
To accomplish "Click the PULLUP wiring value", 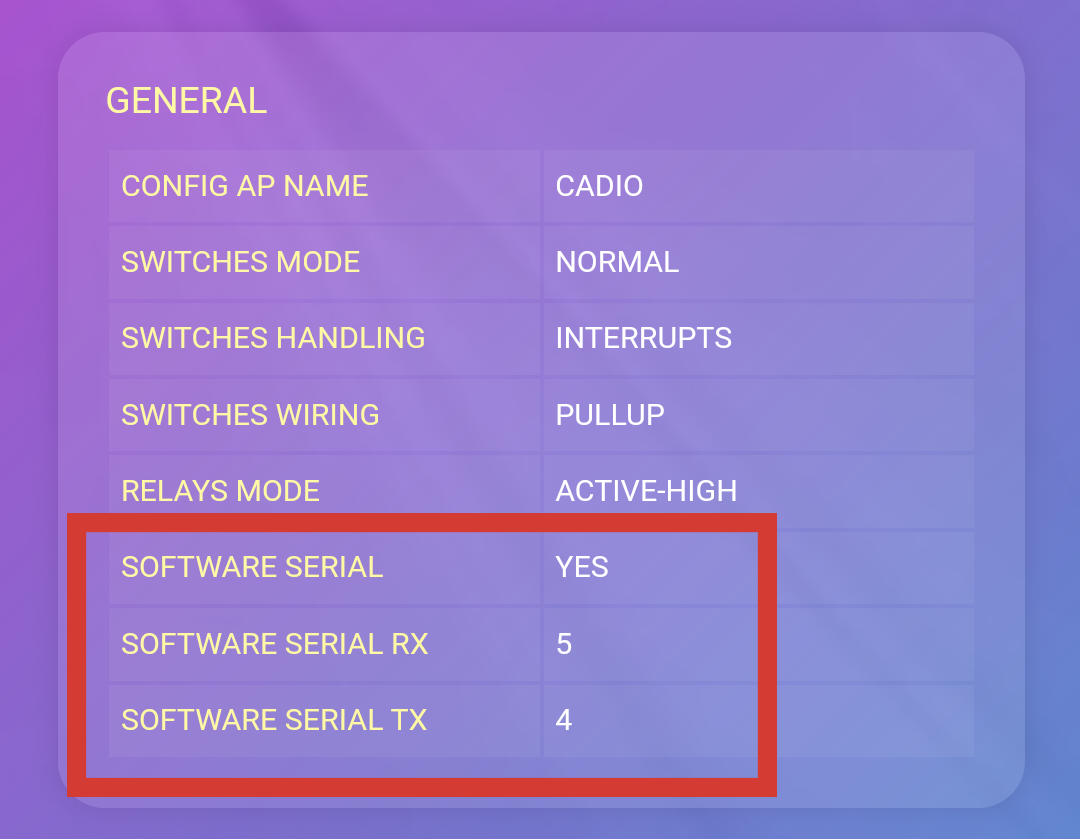I will 610,414.
